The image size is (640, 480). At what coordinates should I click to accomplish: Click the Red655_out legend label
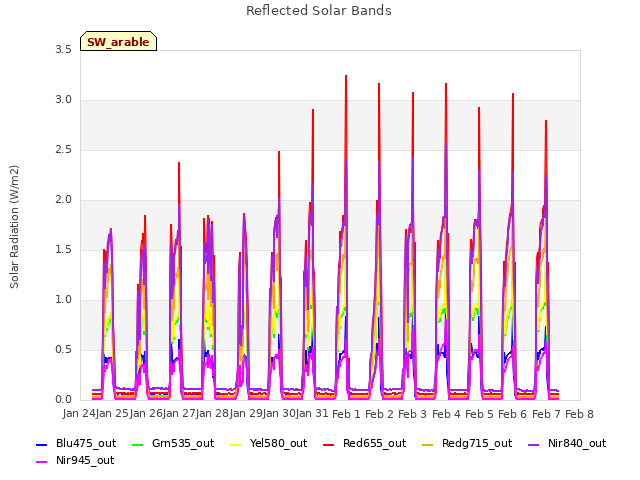click(x=374, y=443)
